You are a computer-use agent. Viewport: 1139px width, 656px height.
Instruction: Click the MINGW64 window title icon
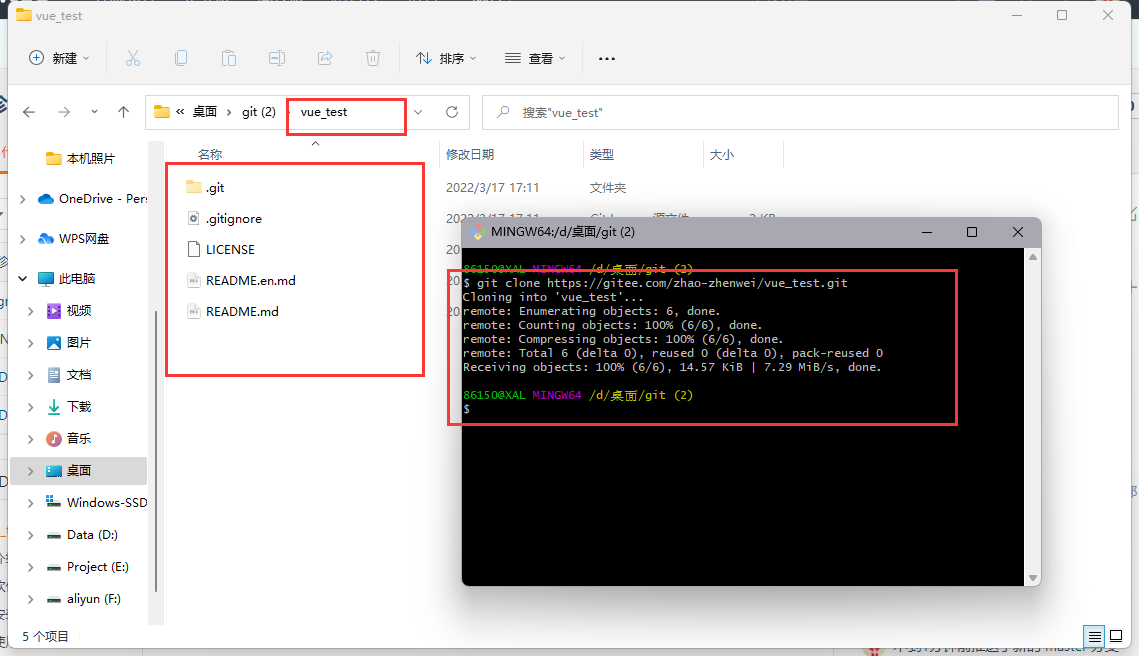(x=478, y=232)
